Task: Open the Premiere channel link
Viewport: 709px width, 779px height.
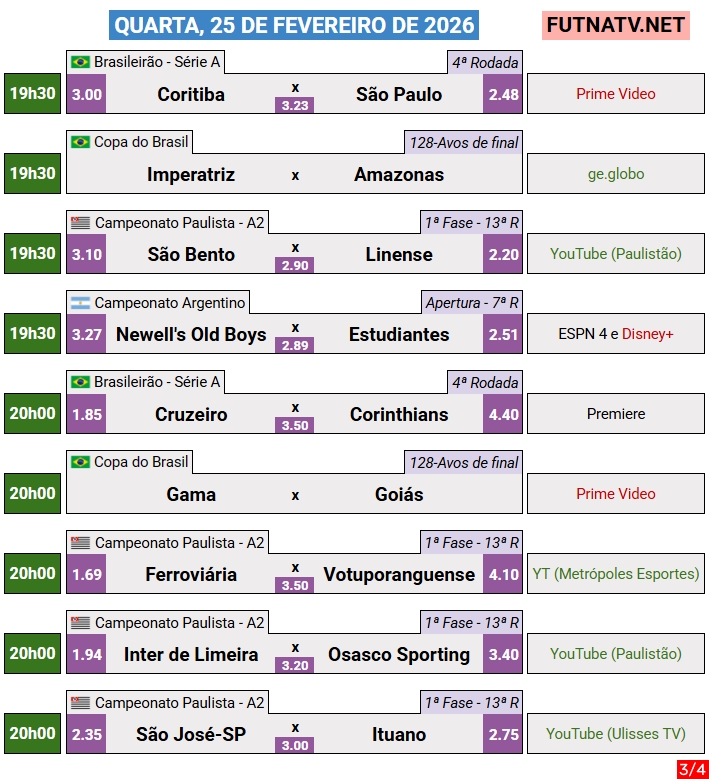Action: 616,414
